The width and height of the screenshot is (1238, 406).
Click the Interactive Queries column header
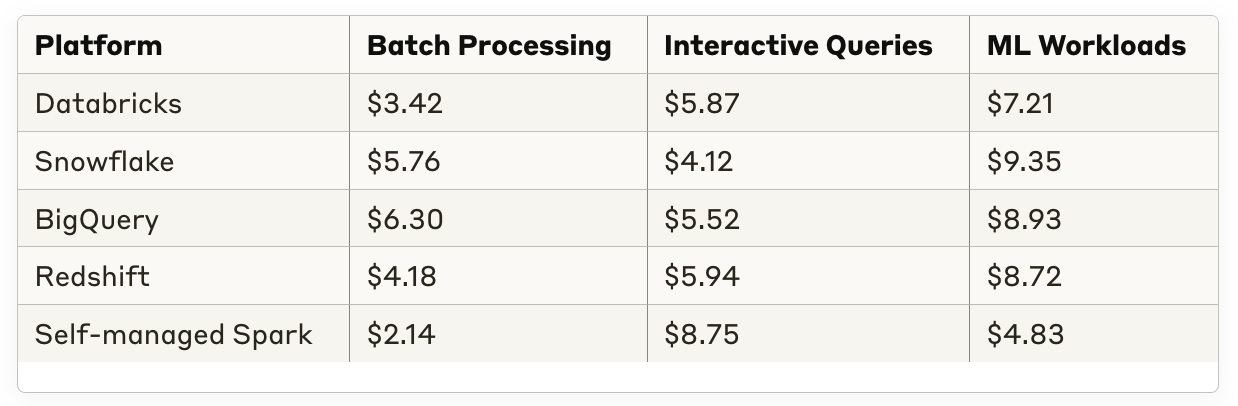[797, 46]
